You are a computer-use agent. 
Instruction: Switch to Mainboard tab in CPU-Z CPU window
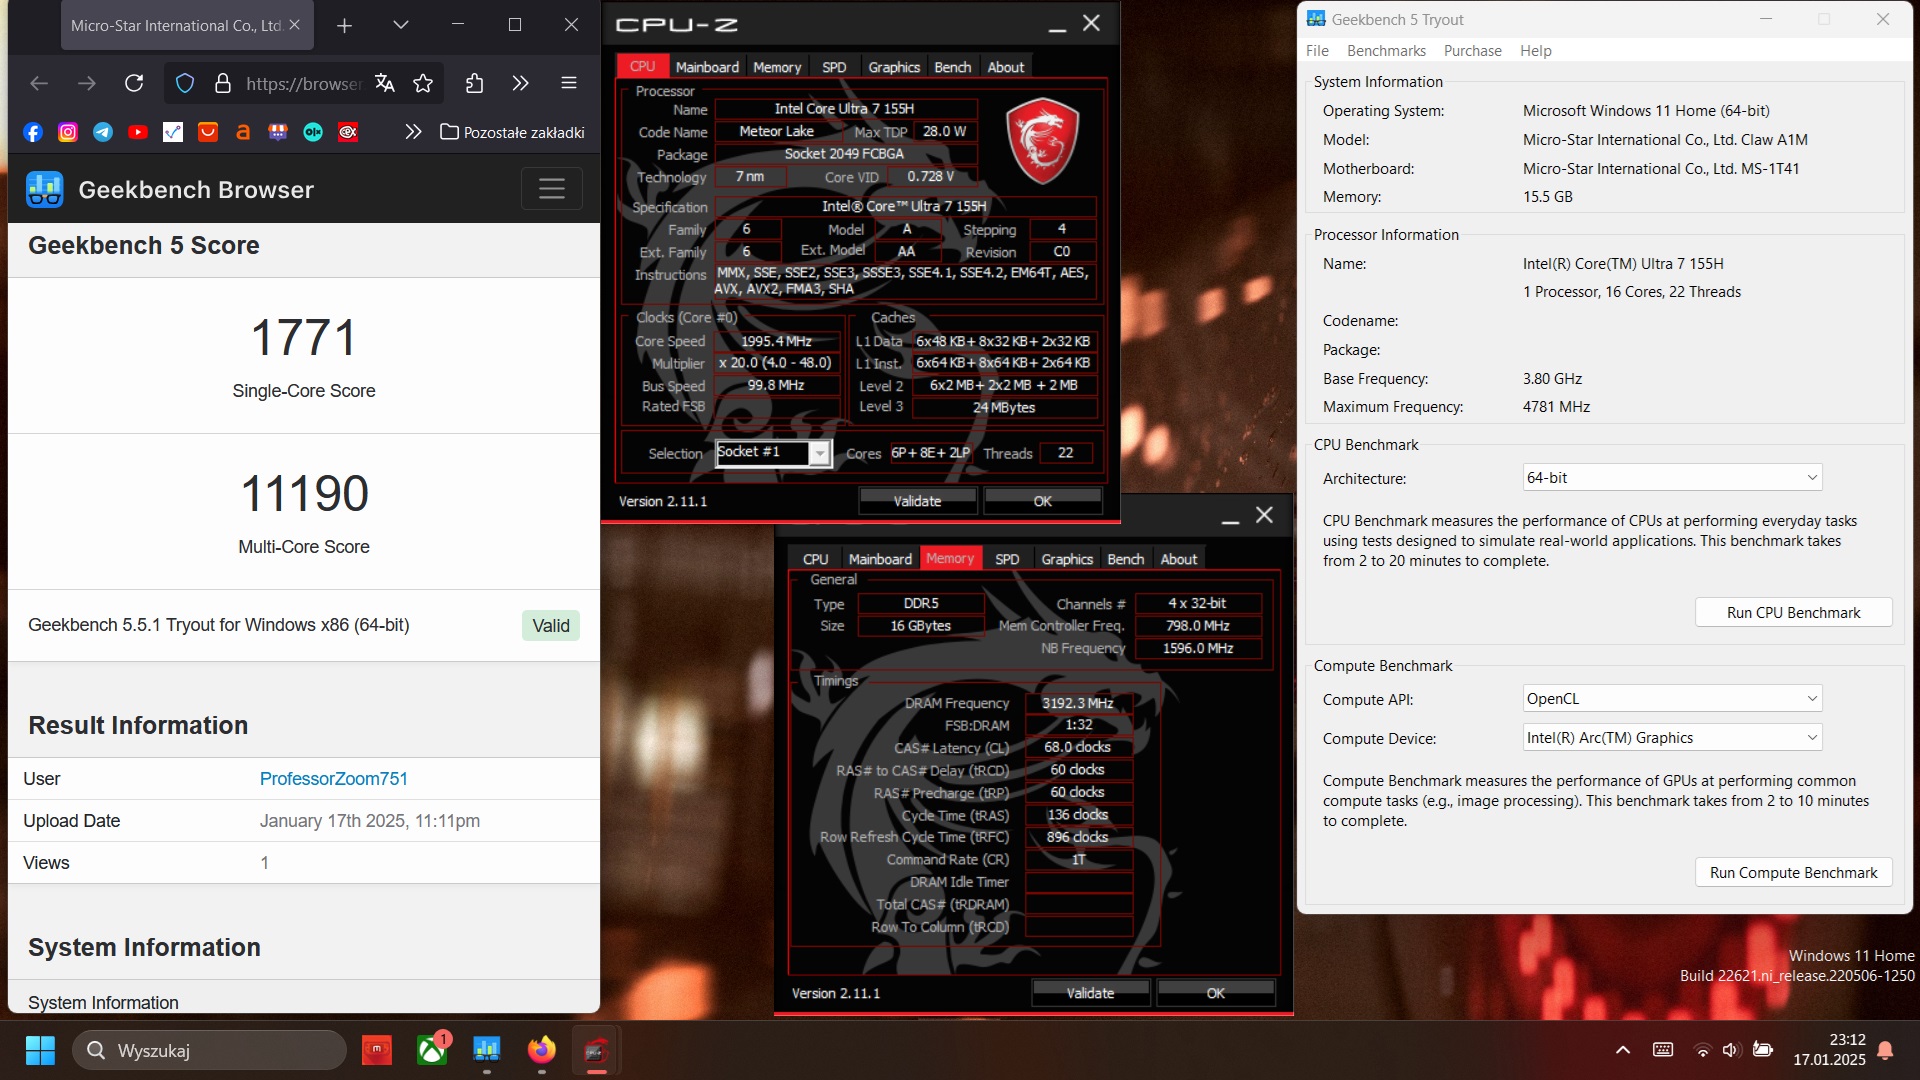[707, 67]
